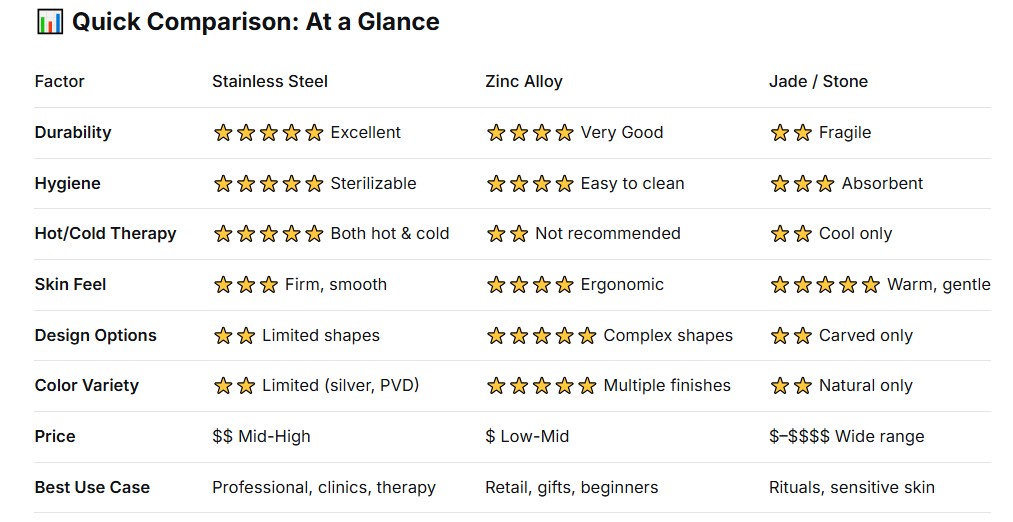Click the "Professional, clinics, therapy" cell

[x=324, y=487]
